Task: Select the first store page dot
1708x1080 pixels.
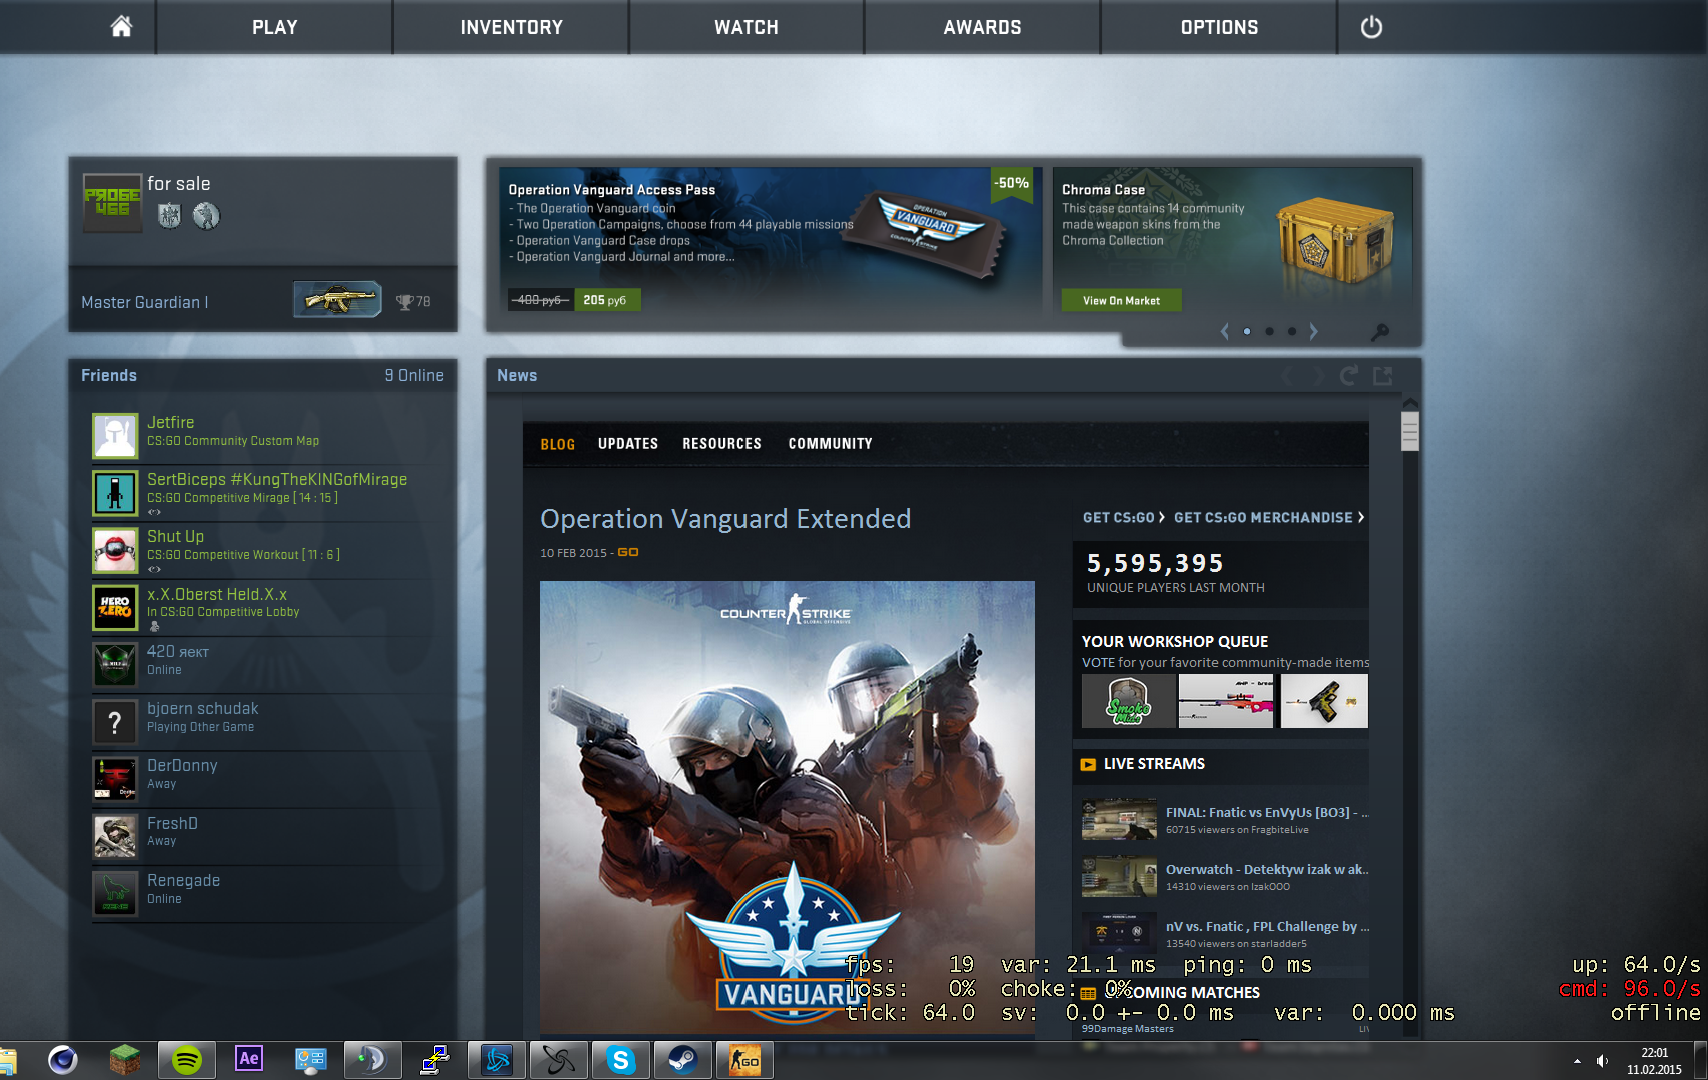Action: (x=1247, y=331)
